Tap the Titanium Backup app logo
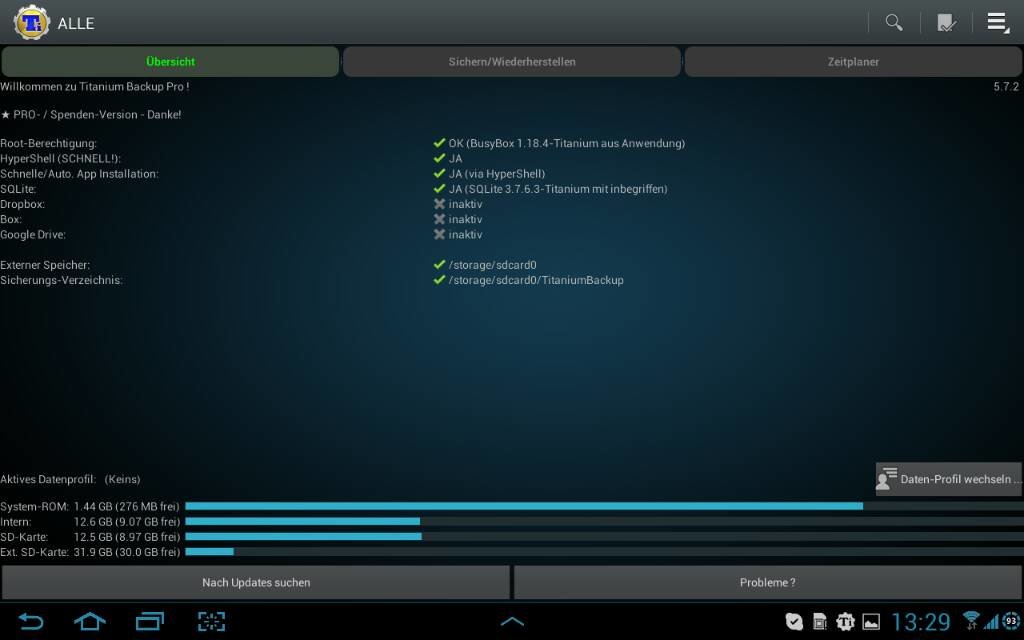The height and width of the screenshot is (640, 1024). point(31,23)
